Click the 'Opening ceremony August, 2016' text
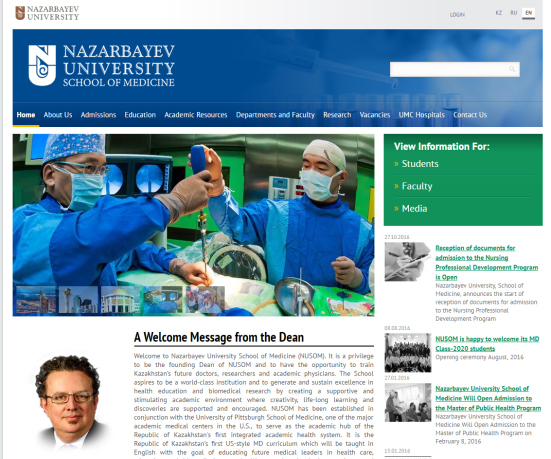This screenshot has width=551, height=459. (479, 357)
